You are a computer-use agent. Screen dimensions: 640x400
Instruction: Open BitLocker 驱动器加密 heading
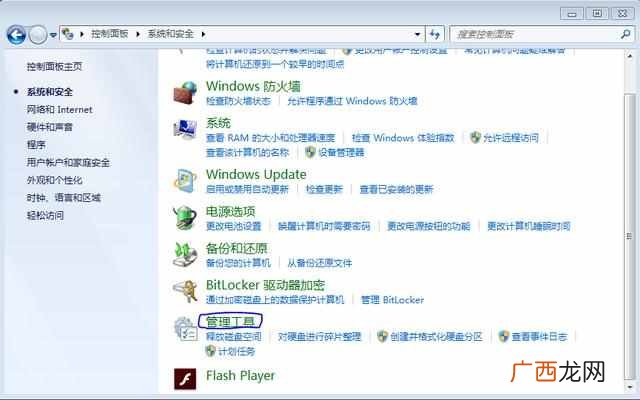[265, 285]
